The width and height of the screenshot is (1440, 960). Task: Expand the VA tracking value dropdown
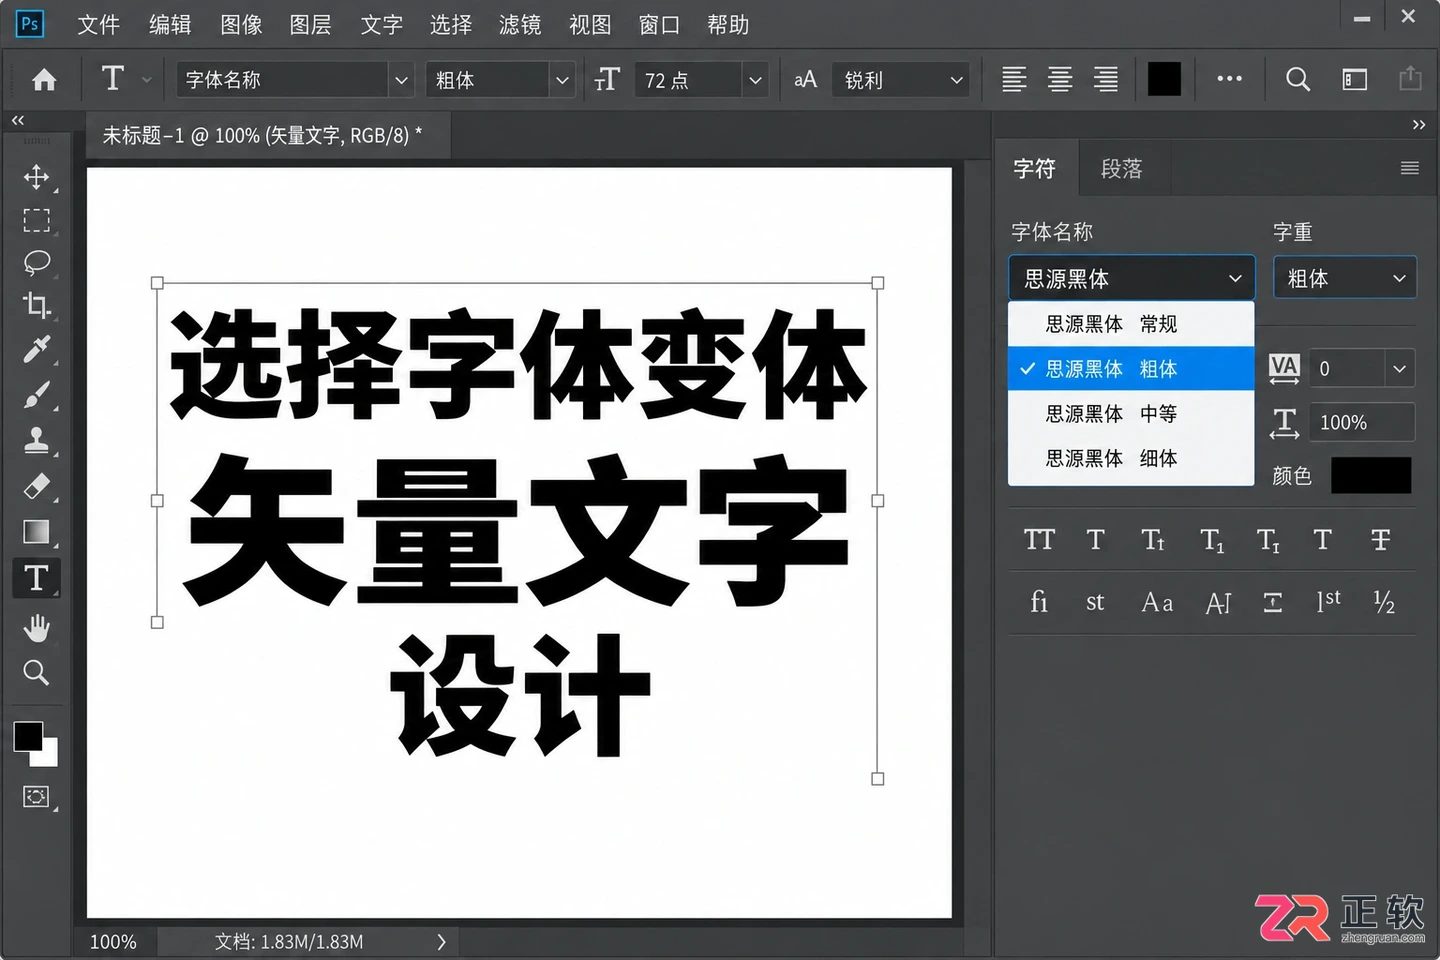click(1399, 369)
